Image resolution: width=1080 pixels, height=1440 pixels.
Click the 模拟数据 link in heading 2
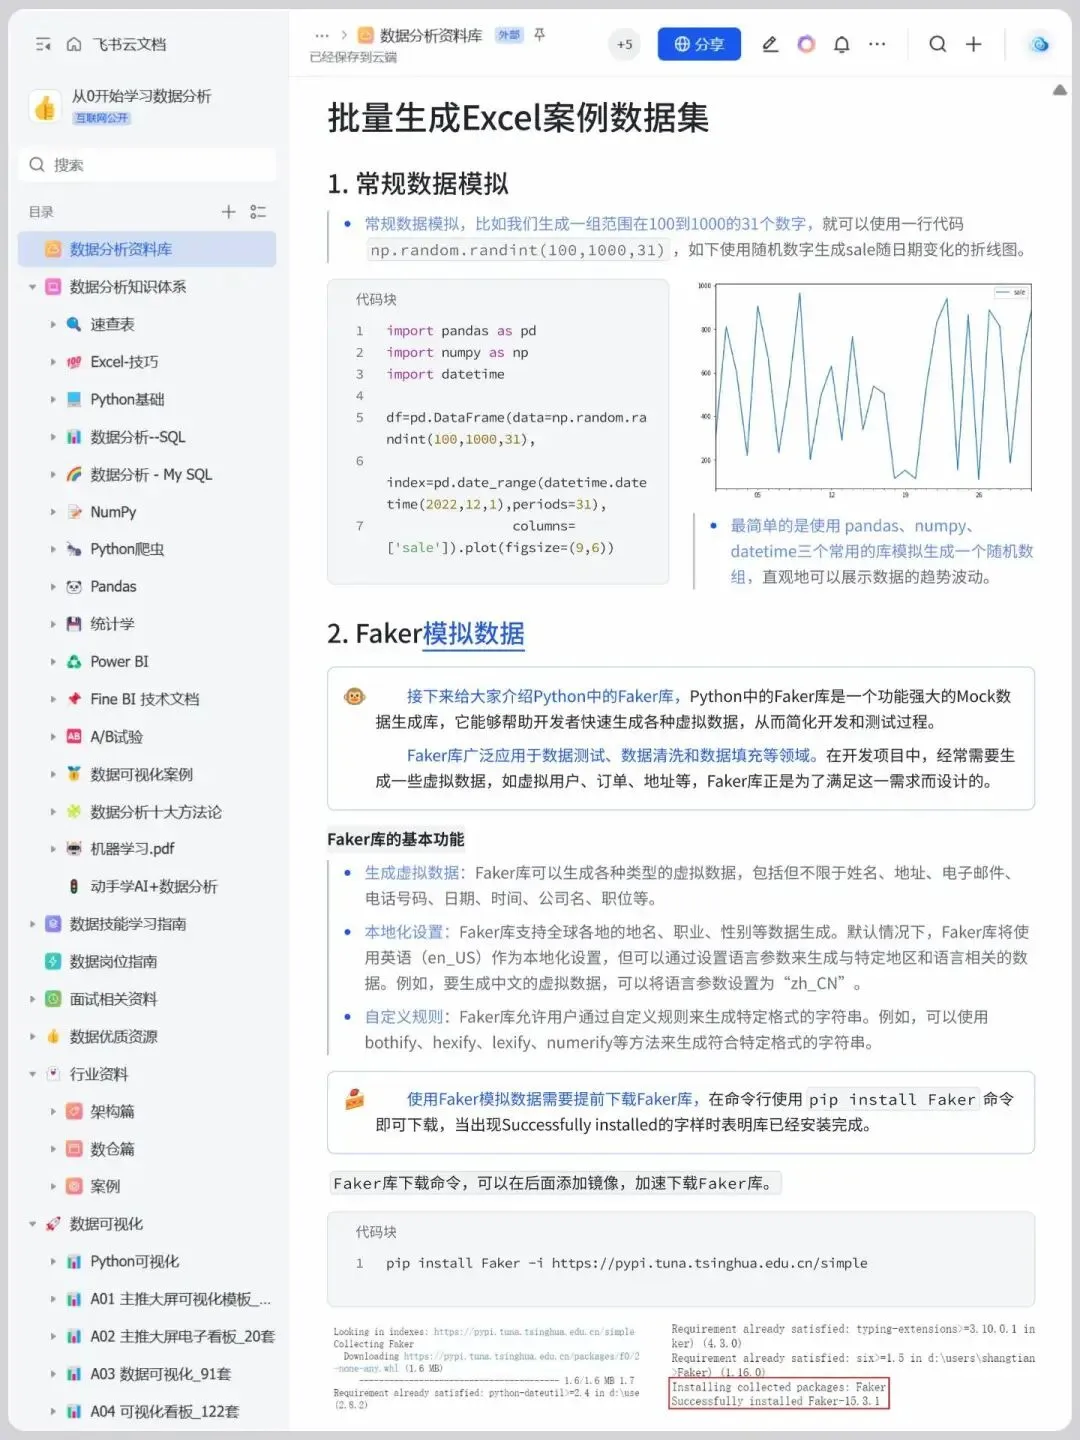click(x=473, y=634)
